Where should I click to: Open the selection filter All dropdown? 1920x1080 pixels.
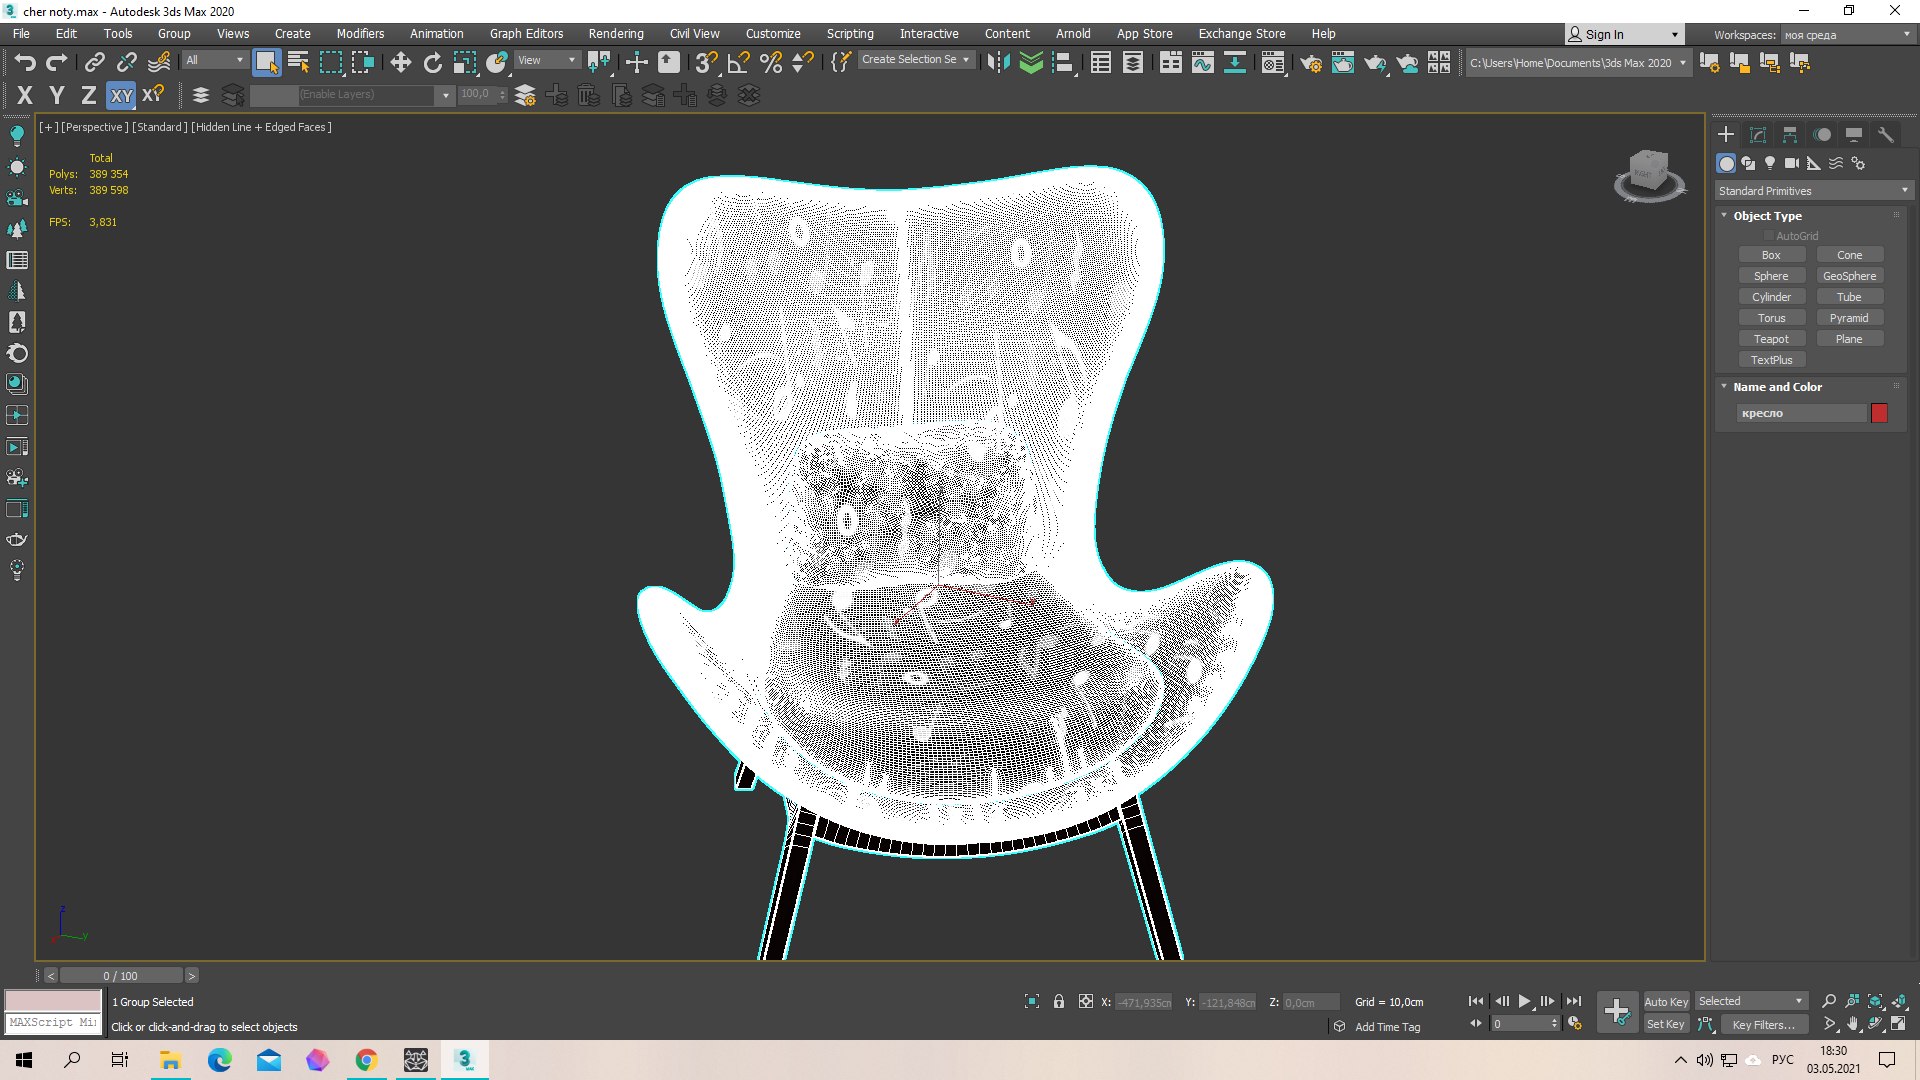[x=214, y=60]
